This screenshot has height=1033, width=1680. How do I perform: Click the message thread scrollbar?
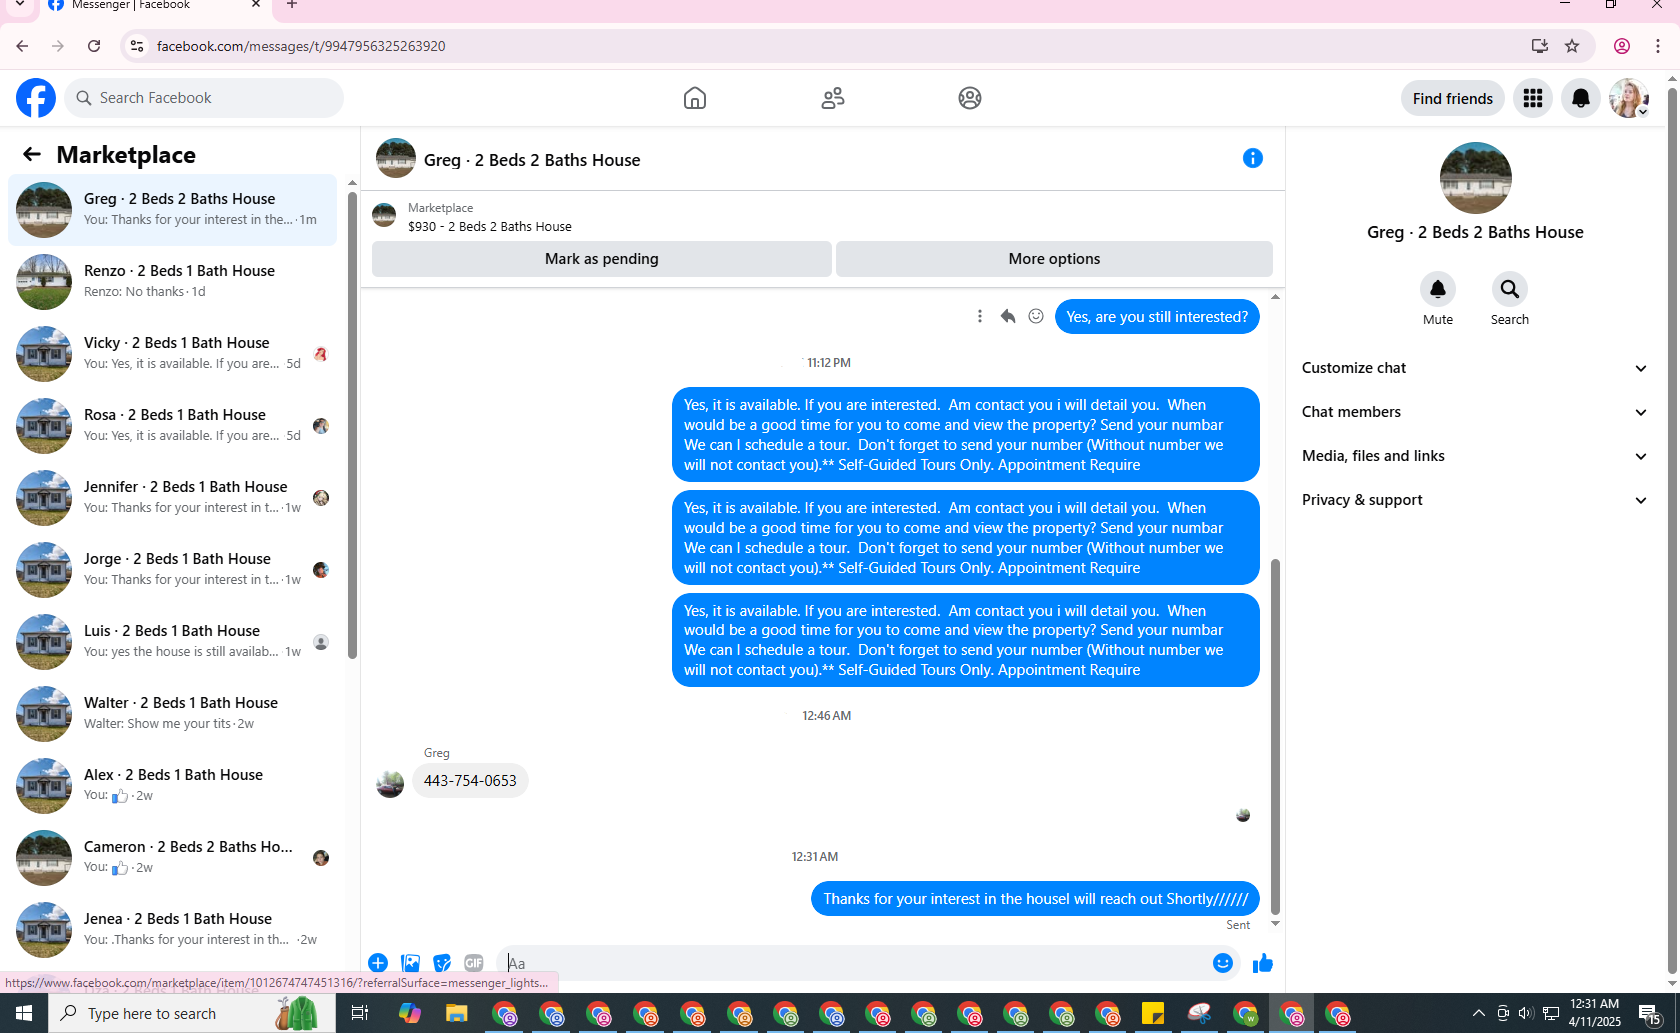click(1275, 737)
